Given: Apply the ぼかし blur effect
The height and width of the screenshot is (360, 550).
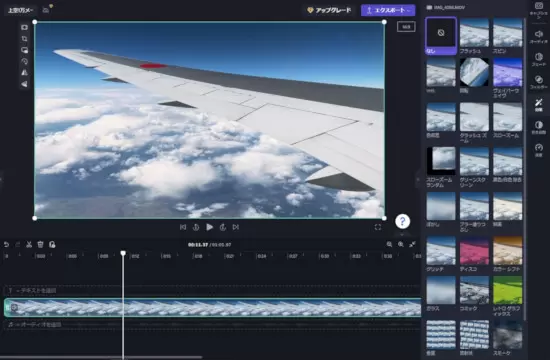Looking at the screenshot, I should coord(441,209).
